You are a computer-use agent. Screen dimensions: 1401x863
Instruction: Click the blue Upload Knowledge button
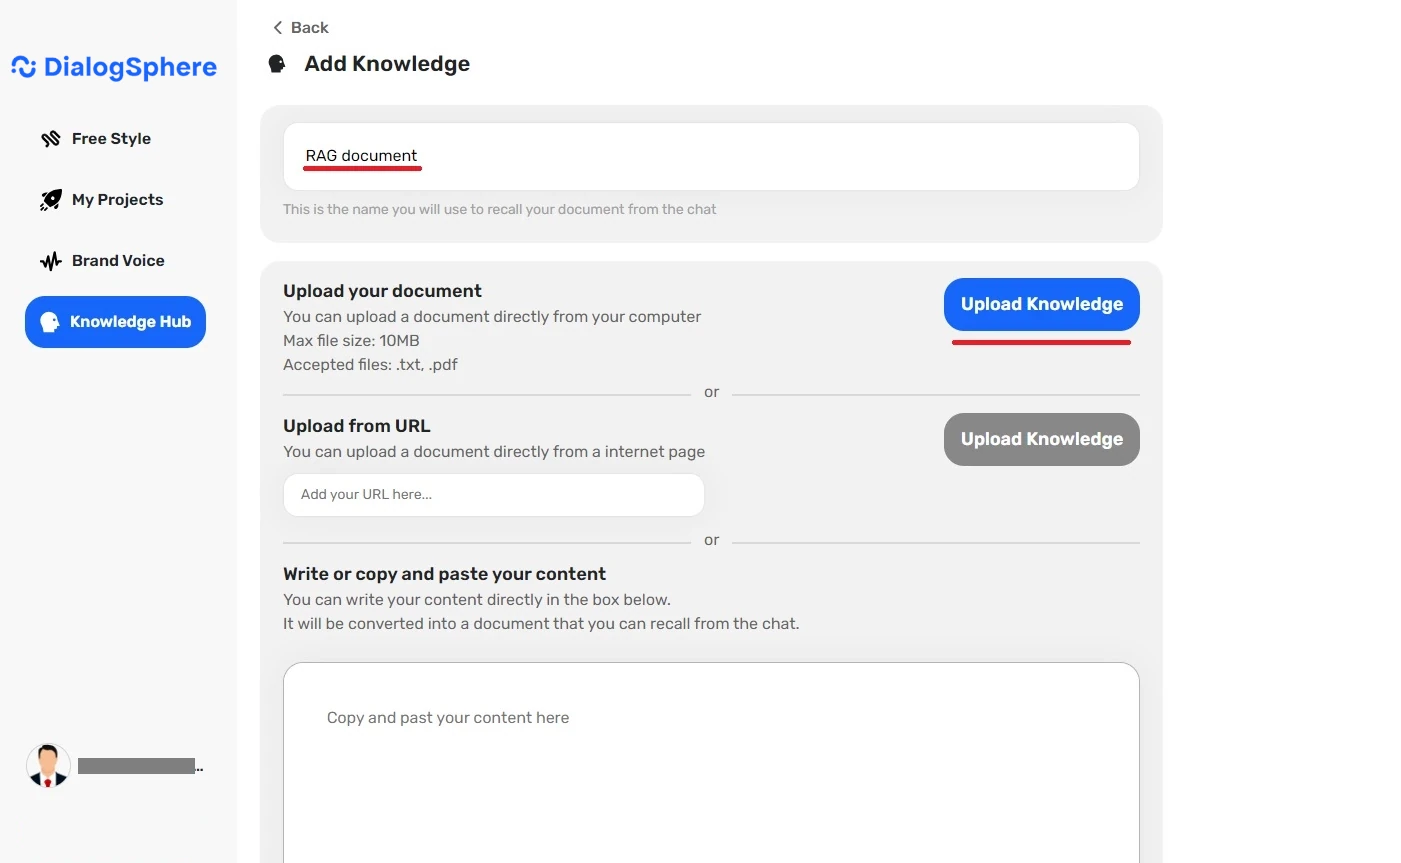click(1041, 303)
